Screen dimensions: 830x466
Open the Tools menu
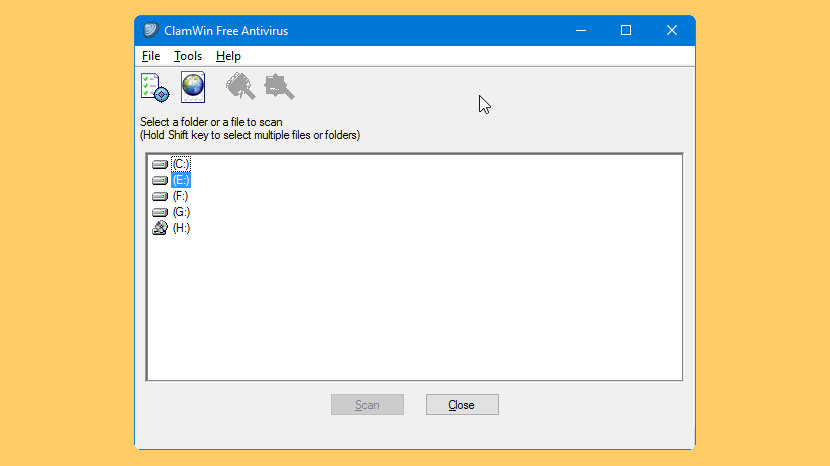[188, 56]
